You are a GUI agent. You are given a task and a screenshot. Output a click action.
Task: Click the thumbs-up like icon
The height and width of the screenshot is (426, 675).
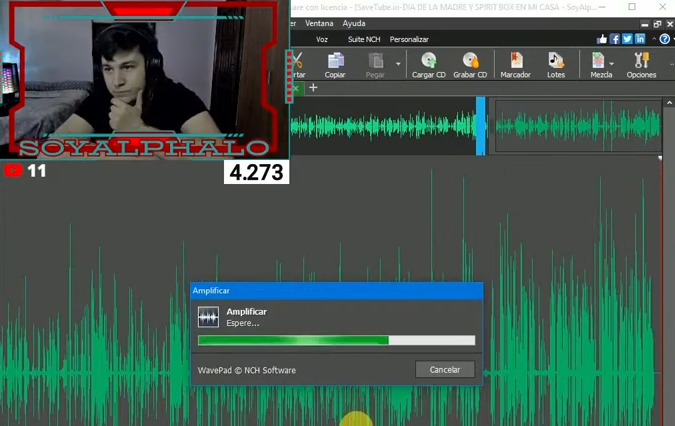pos(602,39)
